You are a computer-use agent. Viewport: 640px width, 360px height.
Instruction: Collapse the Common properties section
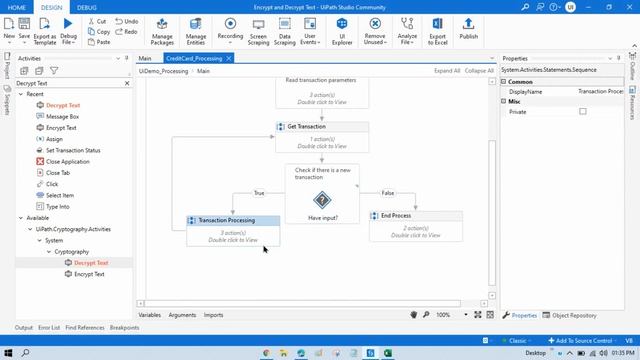[504, 82]
